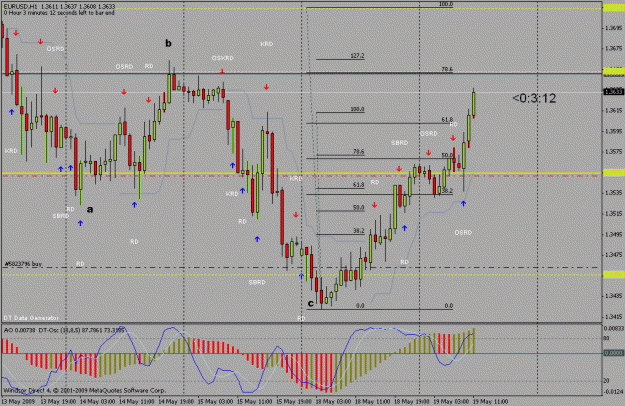Select the 14 May 03:00 time label
The height and width of the screenshot is (406, 625).
98,401
